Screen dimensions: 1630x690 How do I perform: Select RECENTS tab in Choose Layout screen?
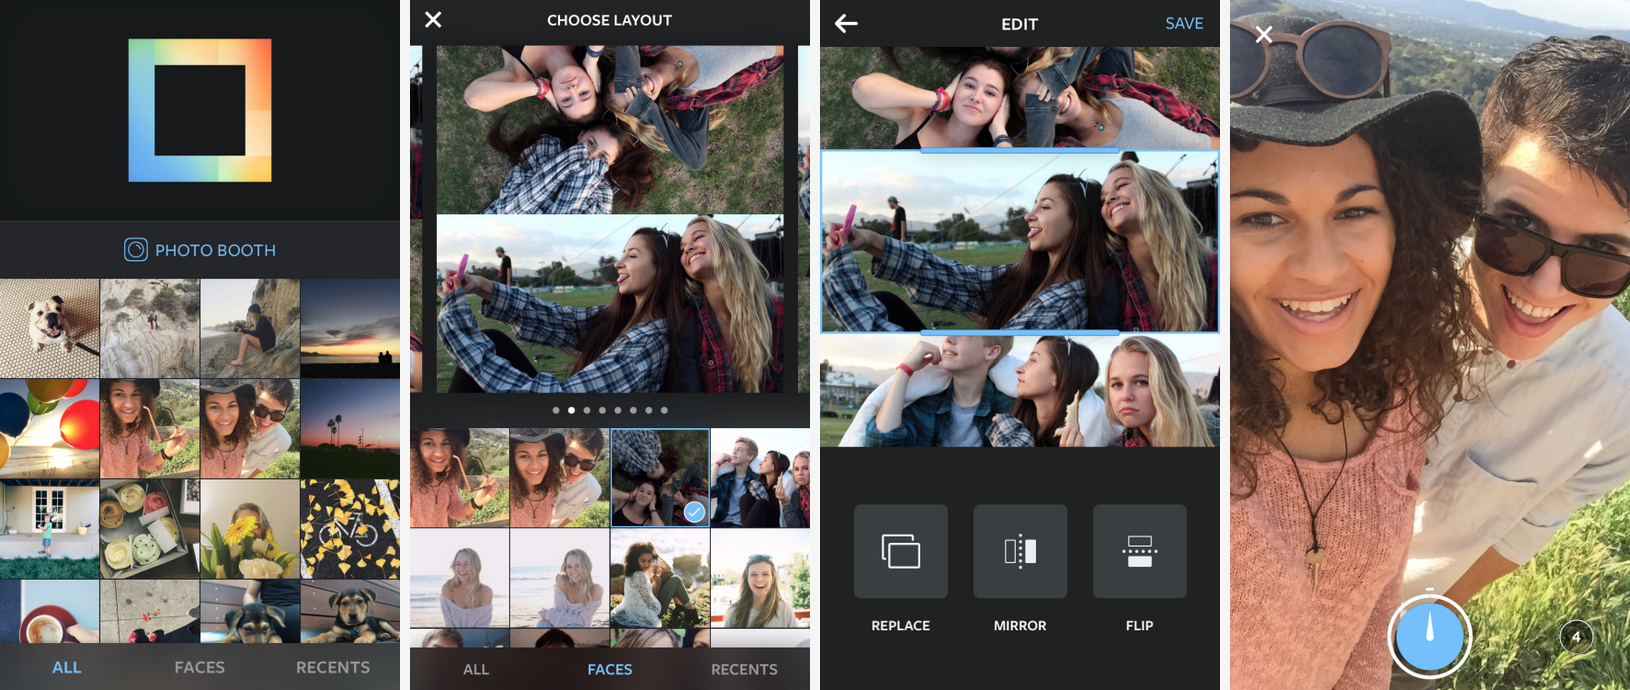[744, 669]
